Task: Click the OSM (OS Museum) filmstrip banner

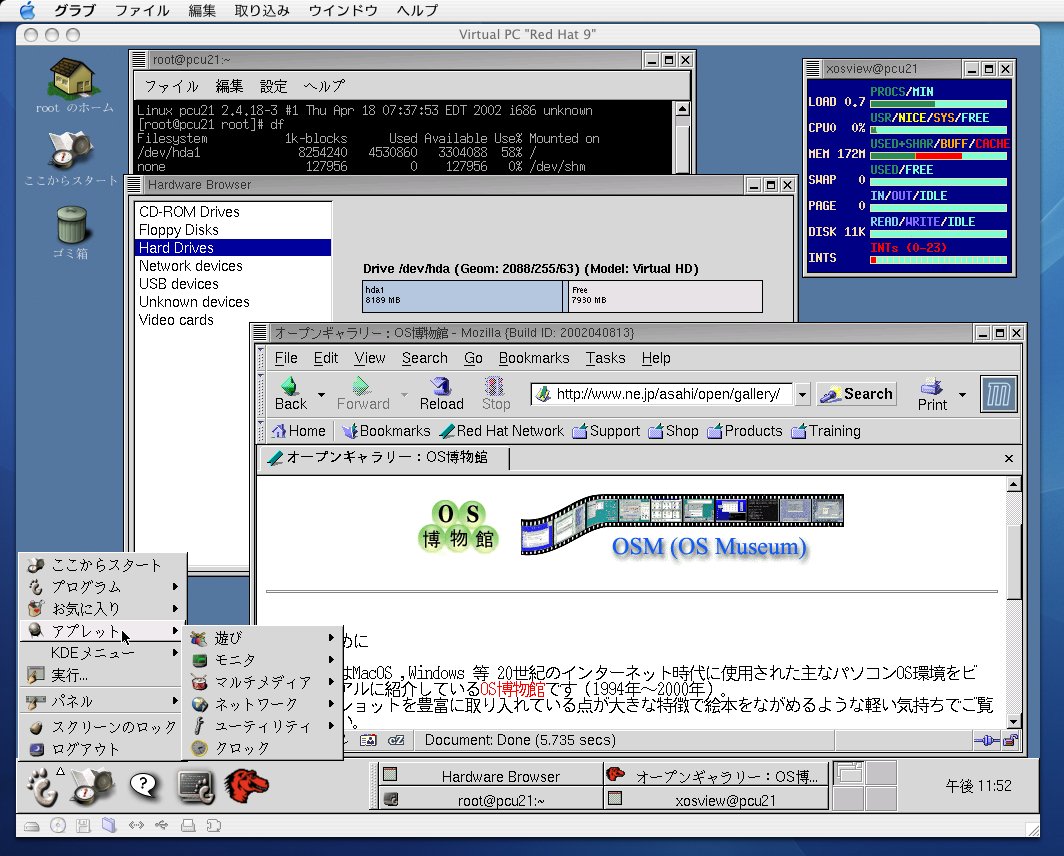Action: click(x=682, y=527)
